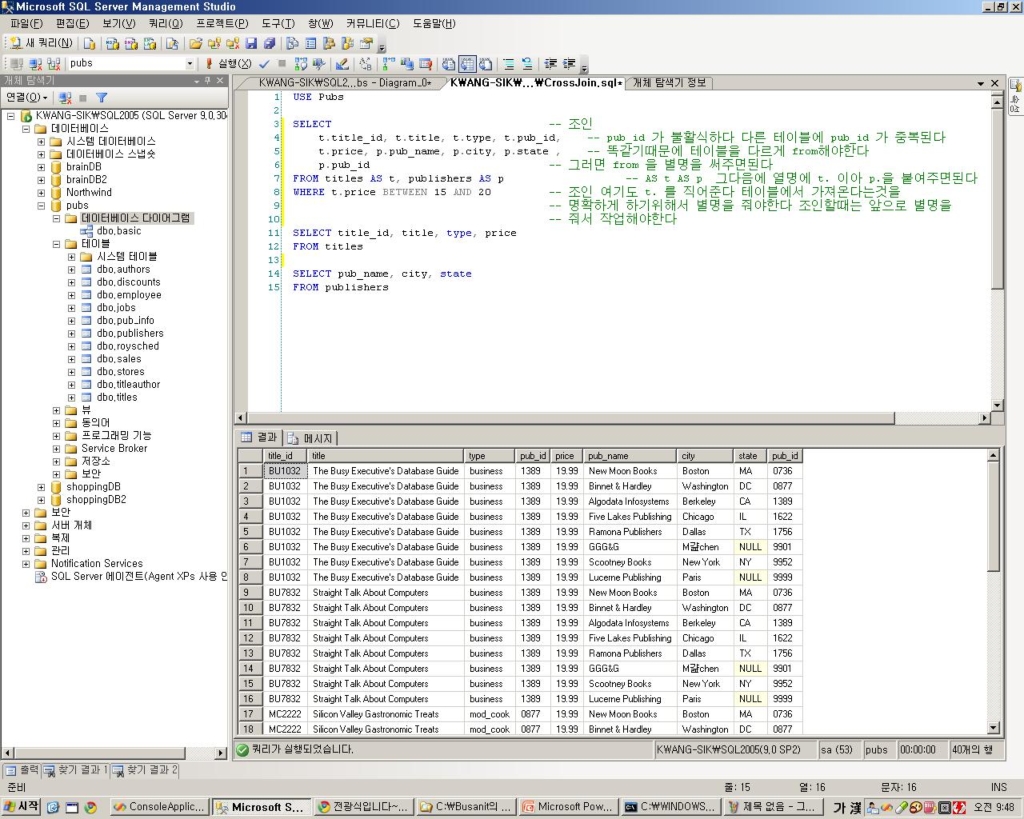Open Find Results 1 (찾기 결과 1) tab
This screenshot has height=819, width=1024.
[x=76, y=770]
